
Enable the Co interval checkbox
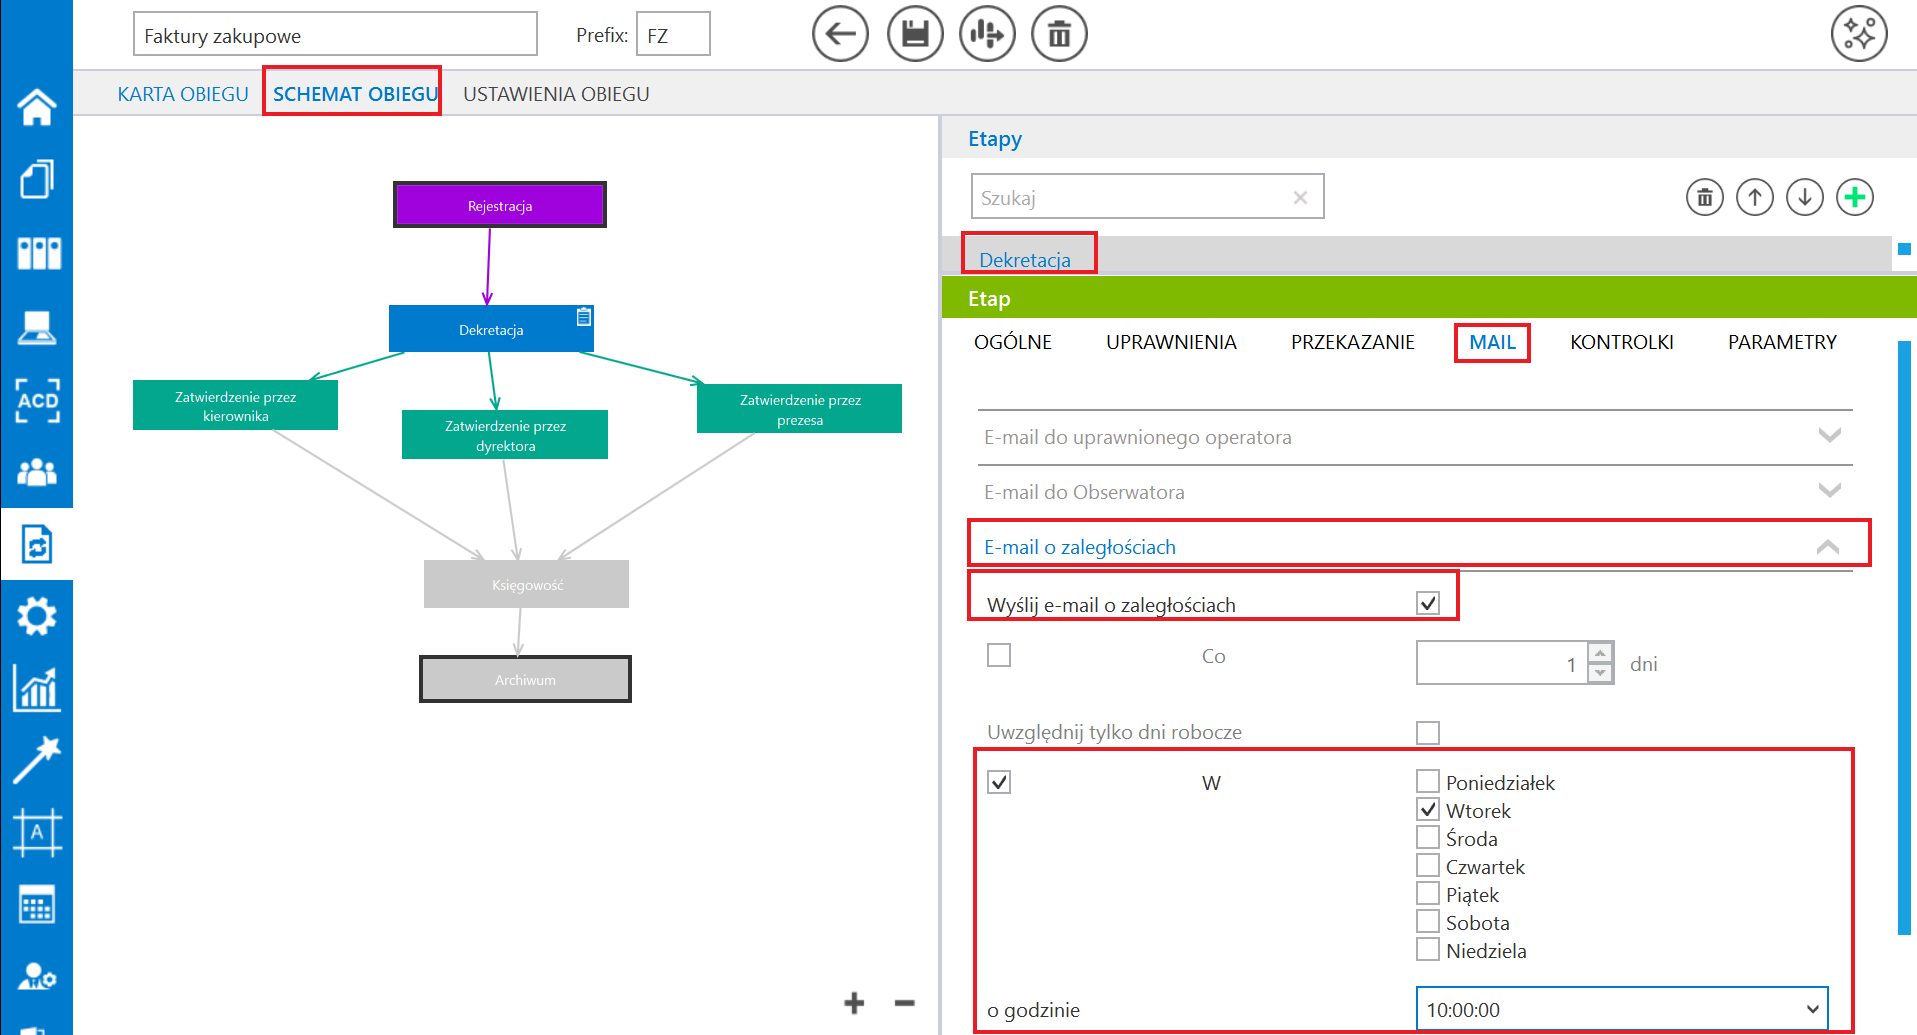(x=999, y=655)
